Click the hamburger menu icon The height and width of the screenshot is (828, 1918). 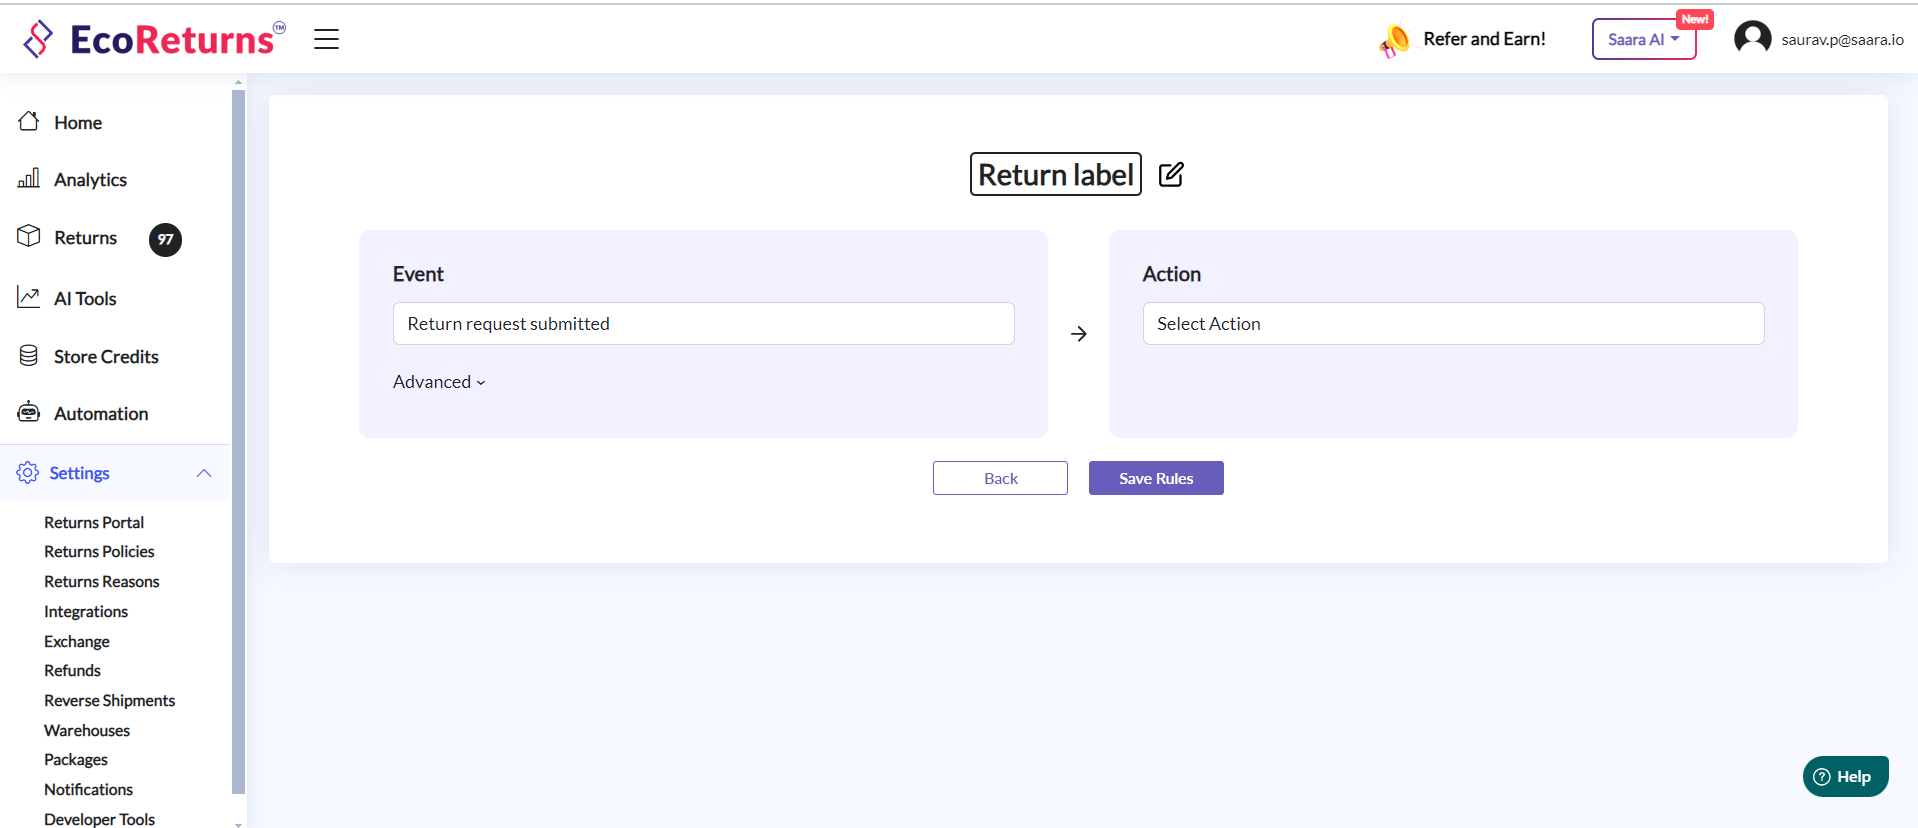(326, 39)
